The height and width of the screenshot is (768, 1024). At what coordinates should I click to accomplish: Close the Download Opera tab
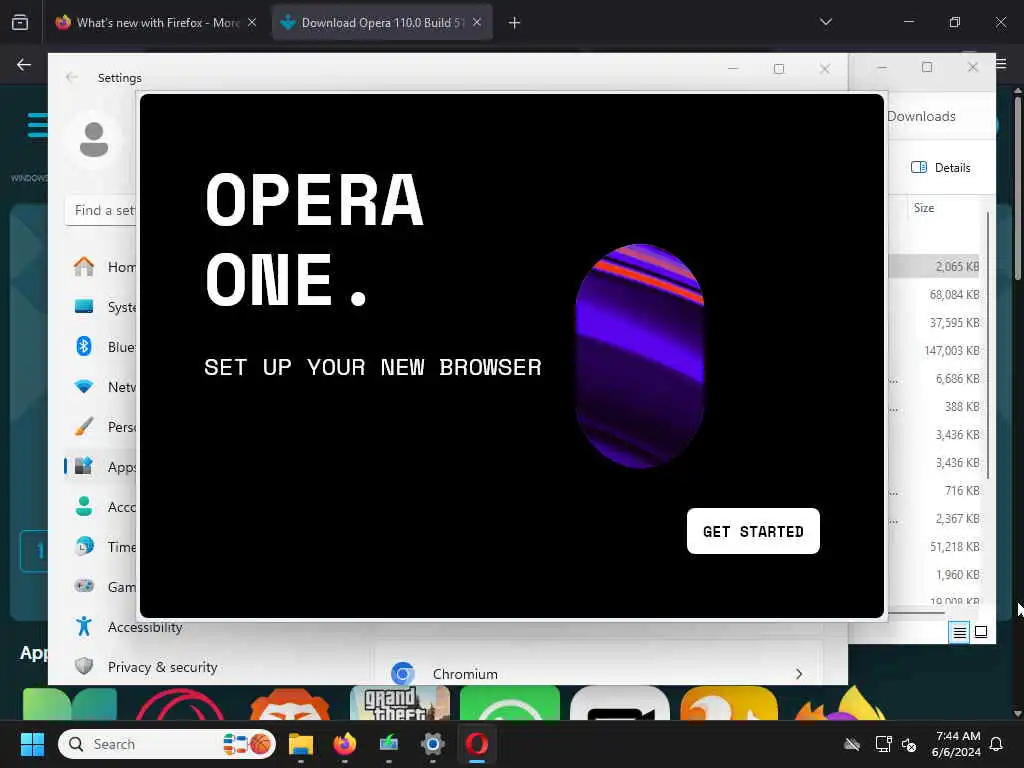pos(477,23)
